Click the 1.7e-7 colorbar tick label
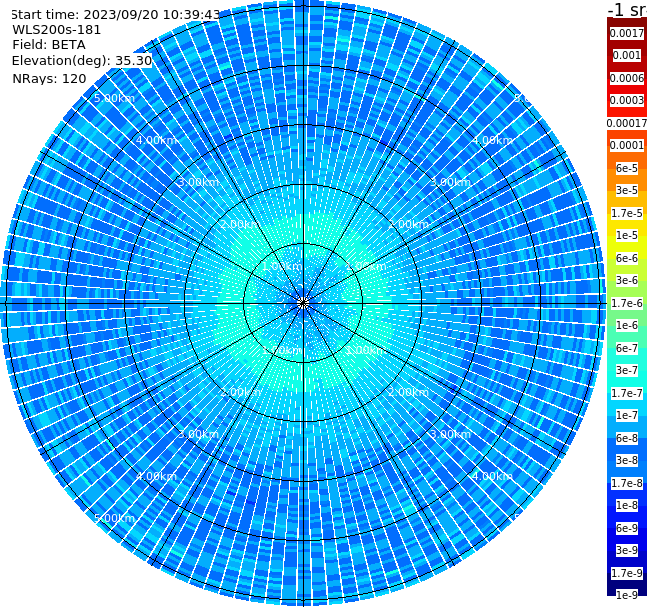The height and width of the screenshot is (607, 647). (627, 393)
